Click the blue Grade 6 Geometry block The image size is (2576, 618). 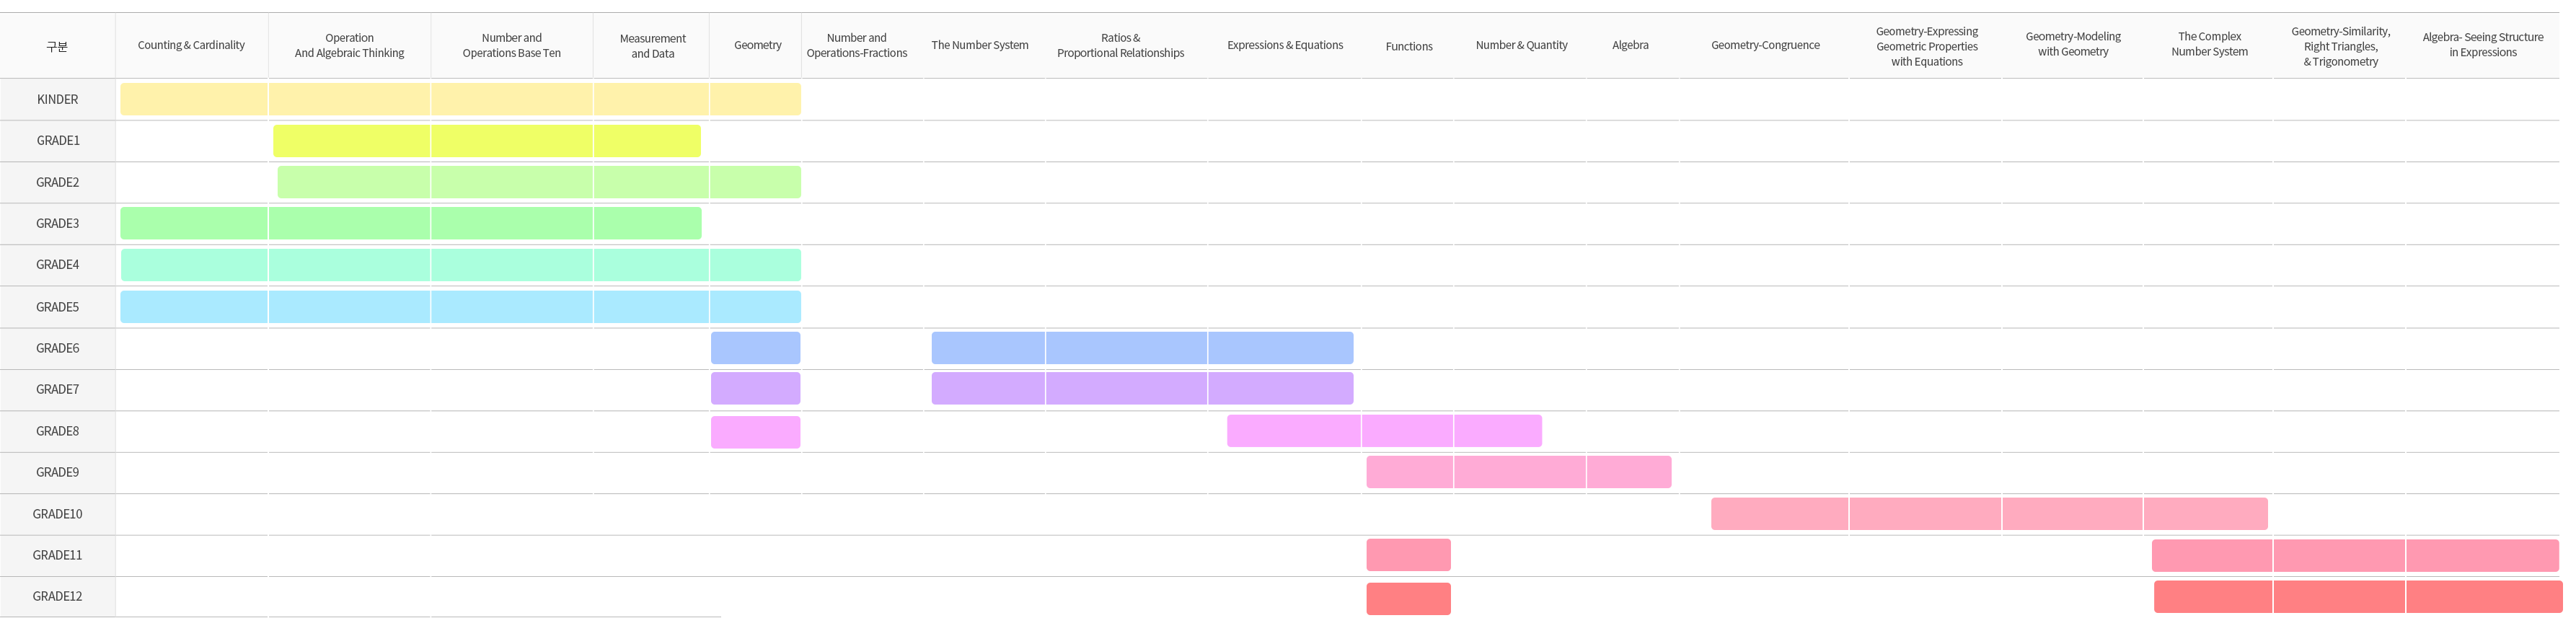pos(755,348)
